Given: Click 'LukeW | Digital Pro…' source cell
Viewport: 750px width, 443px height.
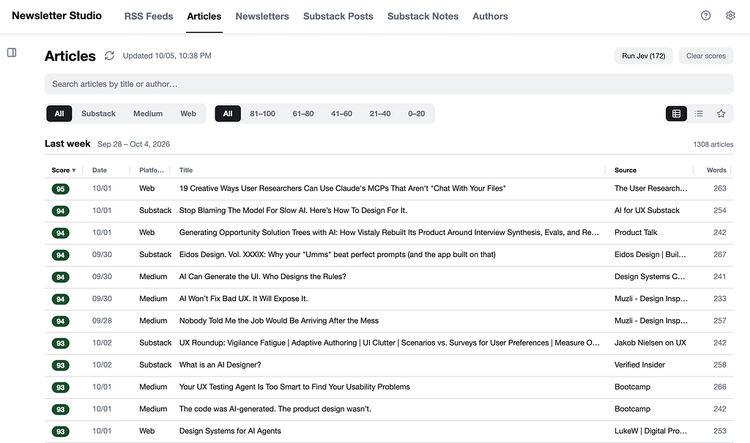Looking at the screenshot, I should [651, 431].
